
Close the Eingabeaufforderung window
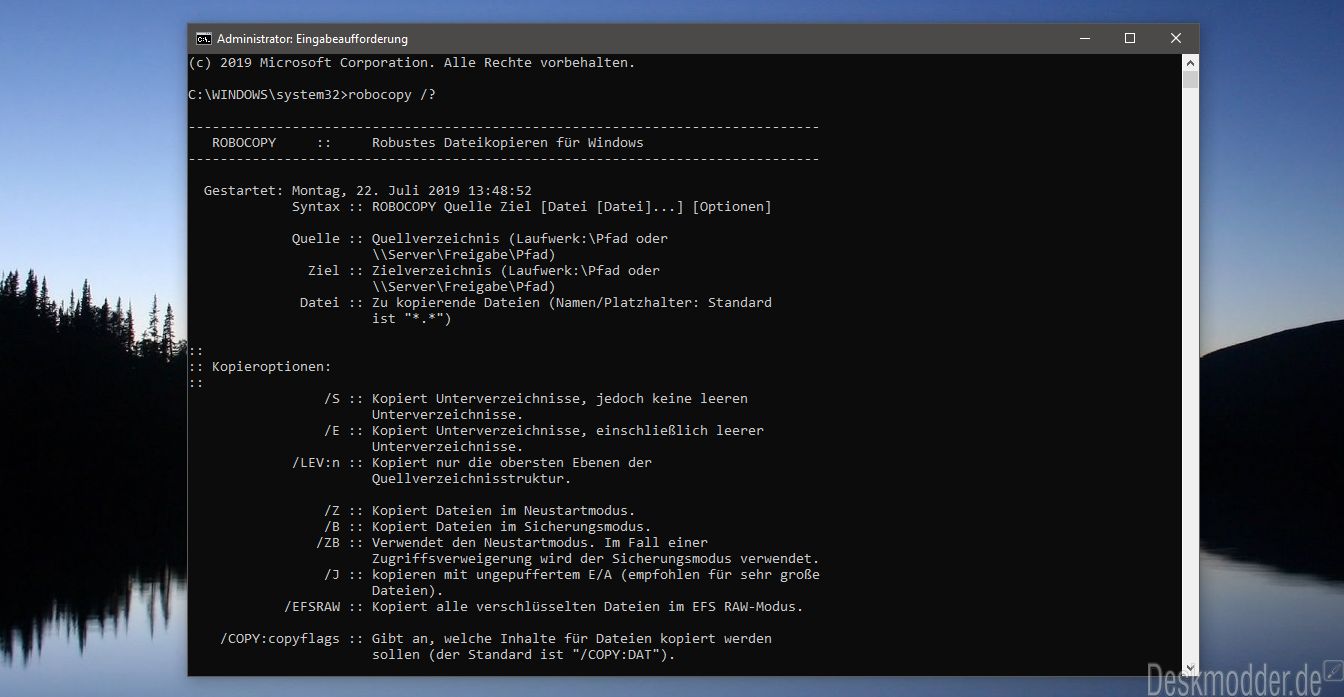tap(1176, 39)
